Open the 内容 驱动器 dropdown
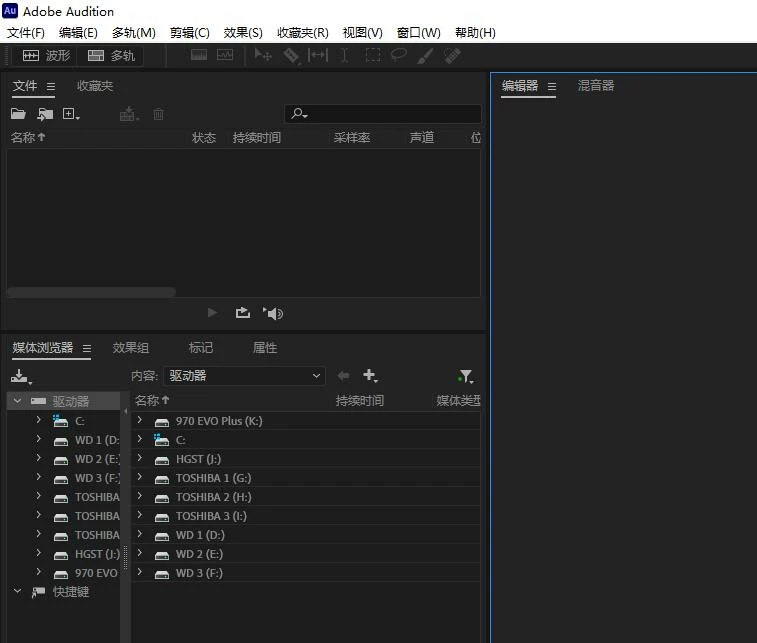This screenshot has width=757, height=643. tap(244, 376)
